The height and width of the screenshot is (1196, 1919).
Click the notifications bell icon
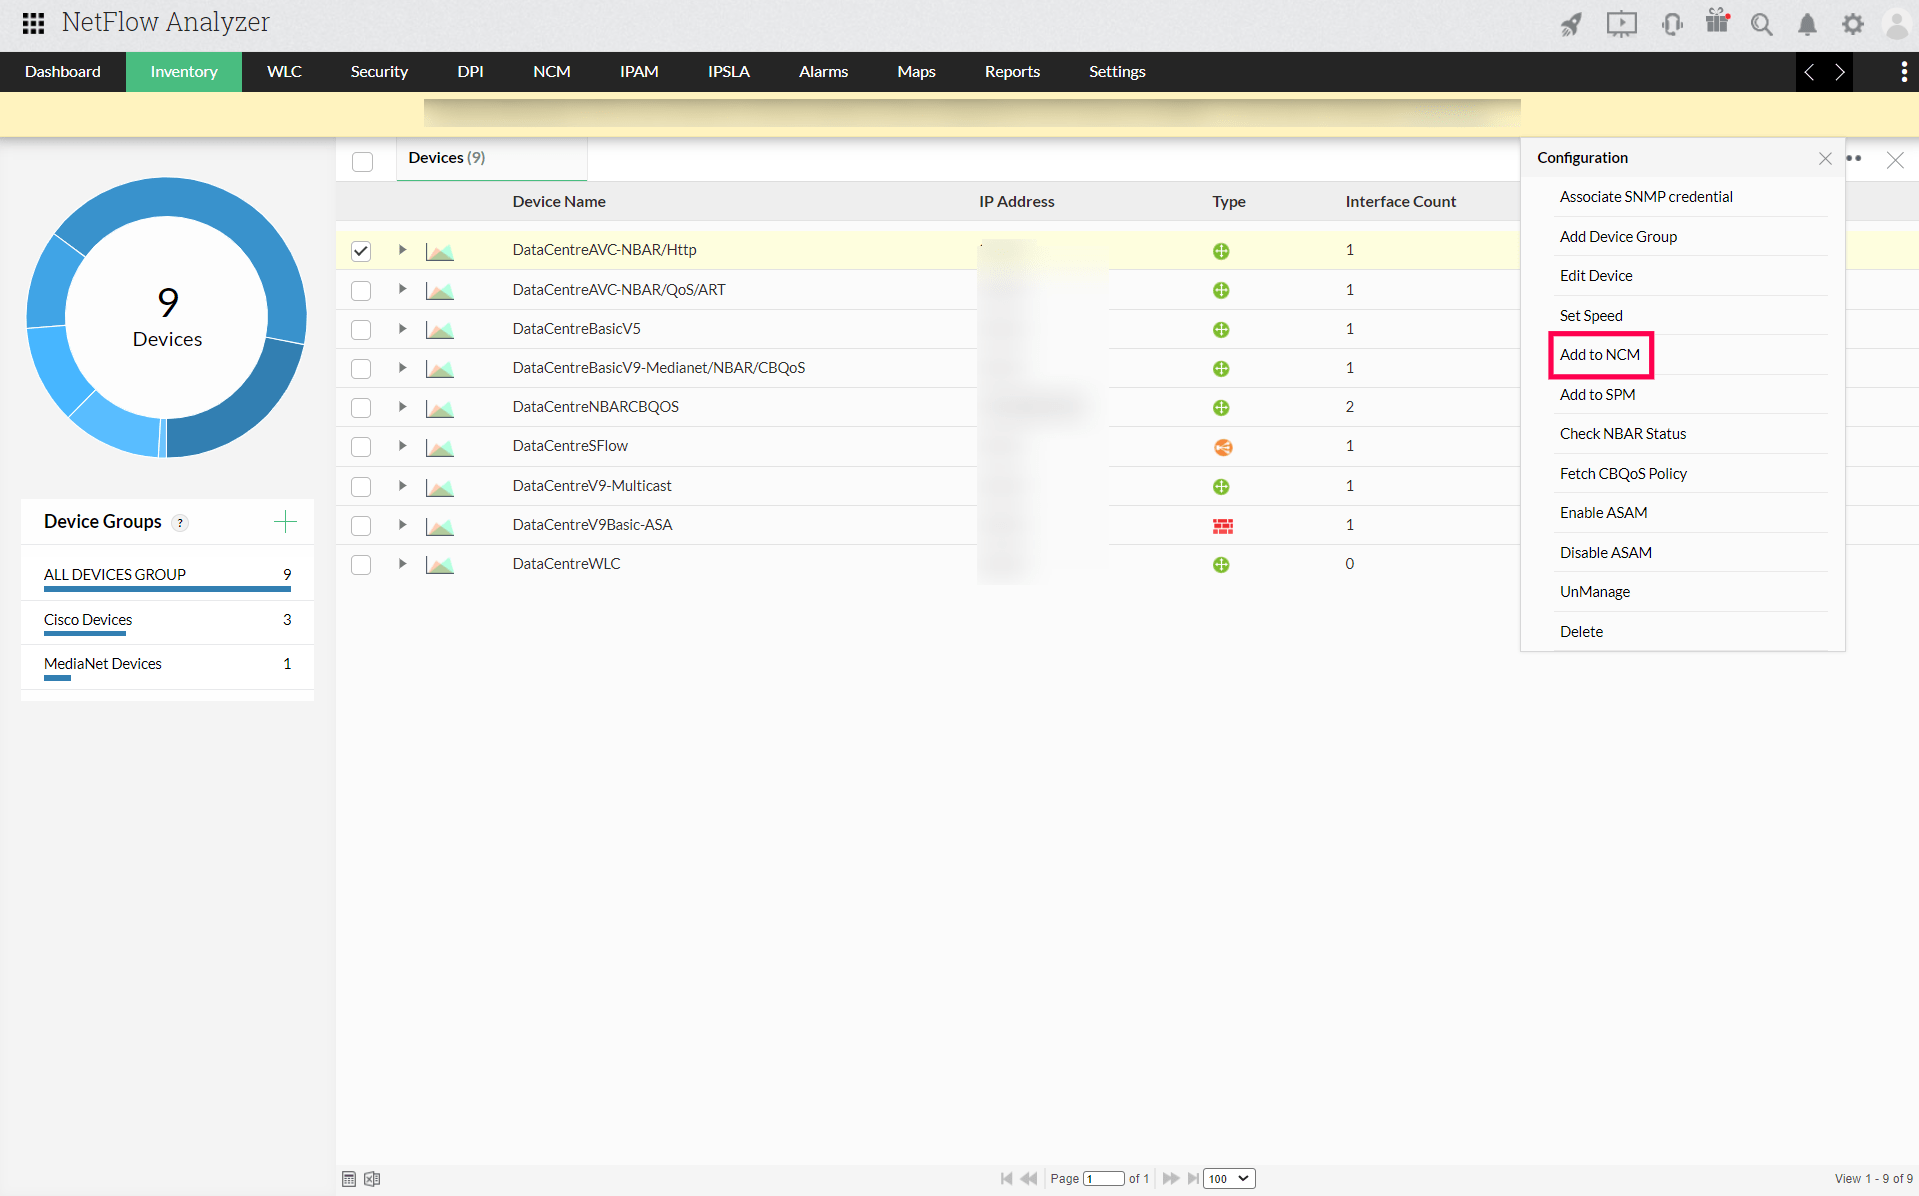pos(1807,25)
